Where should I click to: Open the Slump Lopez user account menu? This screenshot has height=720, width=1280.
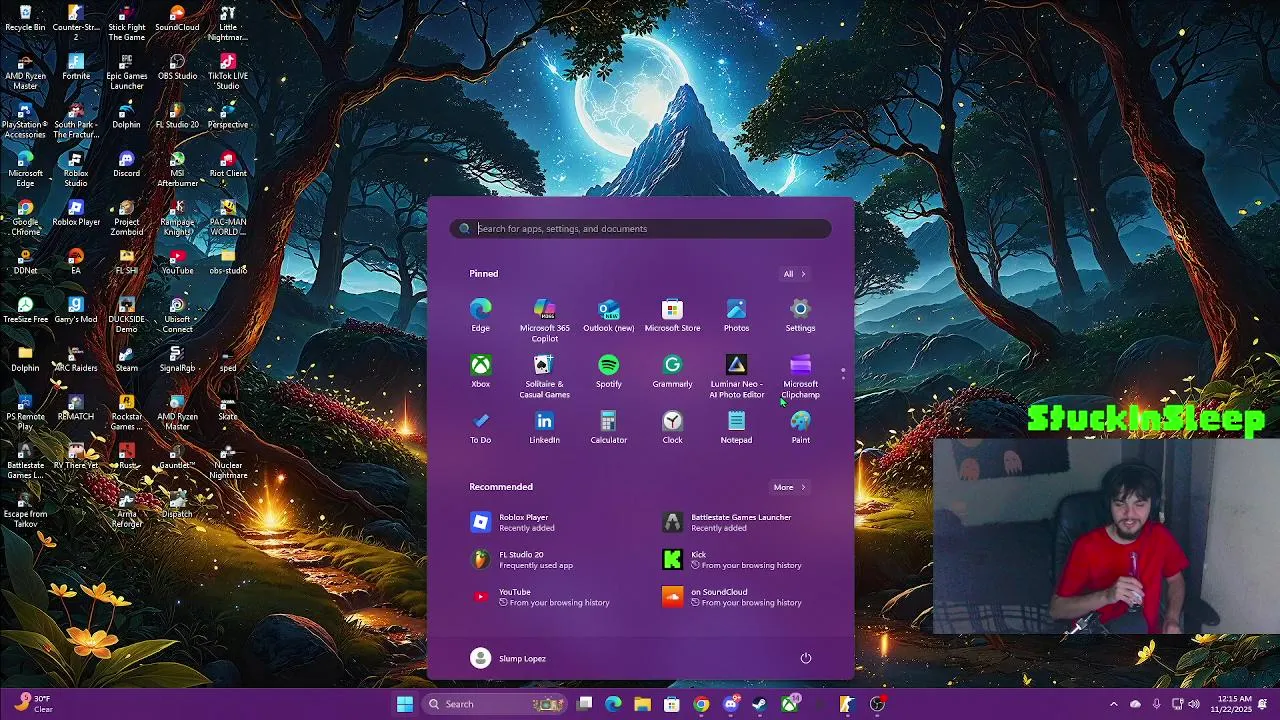click(508, 658)
